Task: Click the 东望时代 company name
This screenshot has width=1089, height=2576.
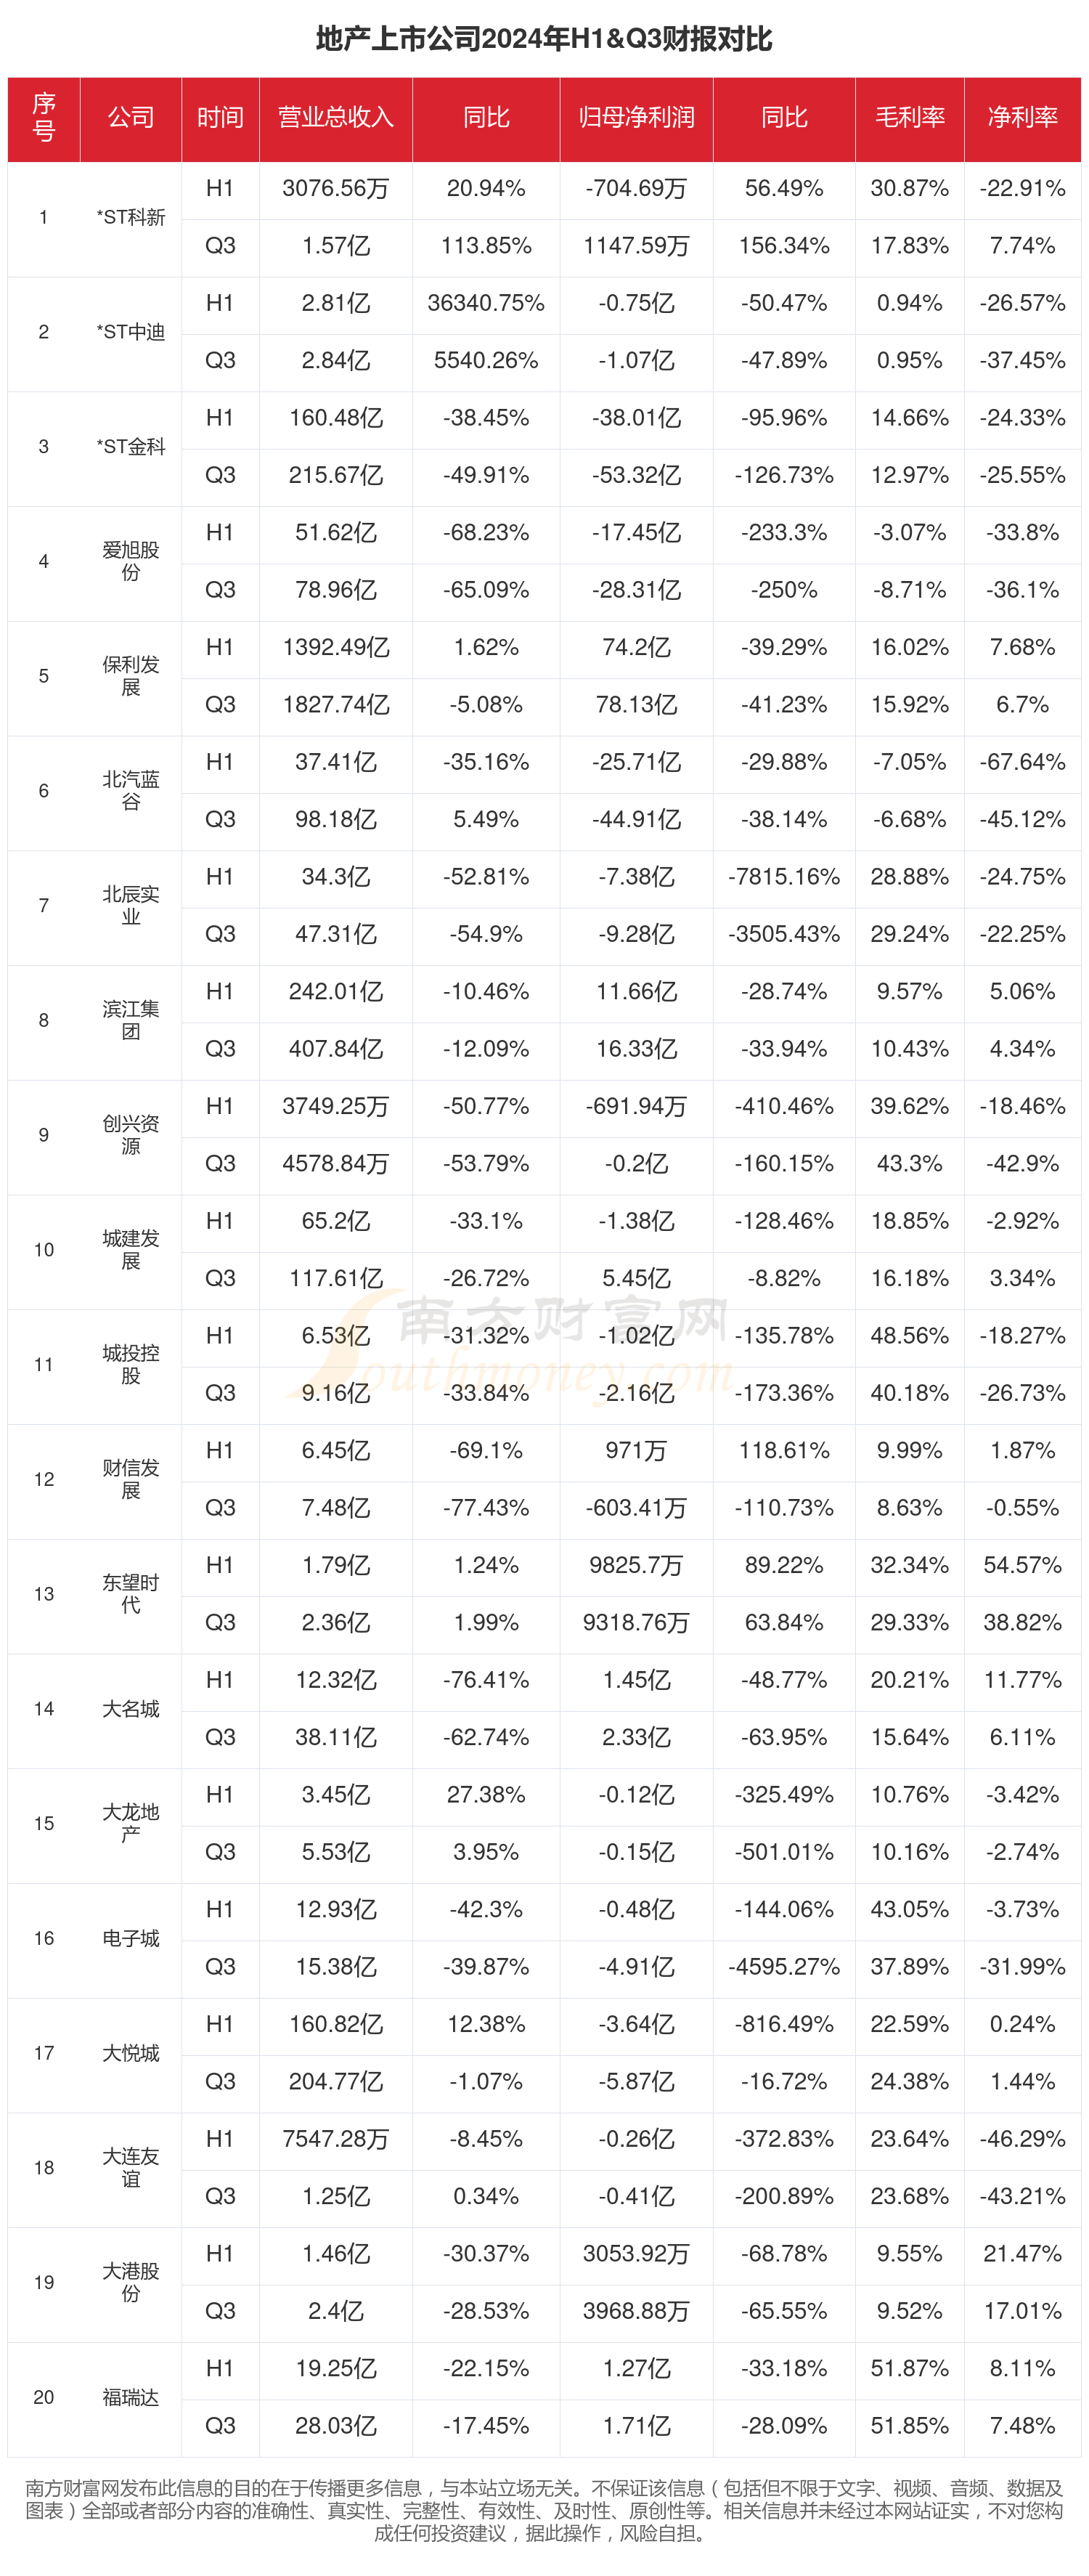Action: coord(131,1594)
